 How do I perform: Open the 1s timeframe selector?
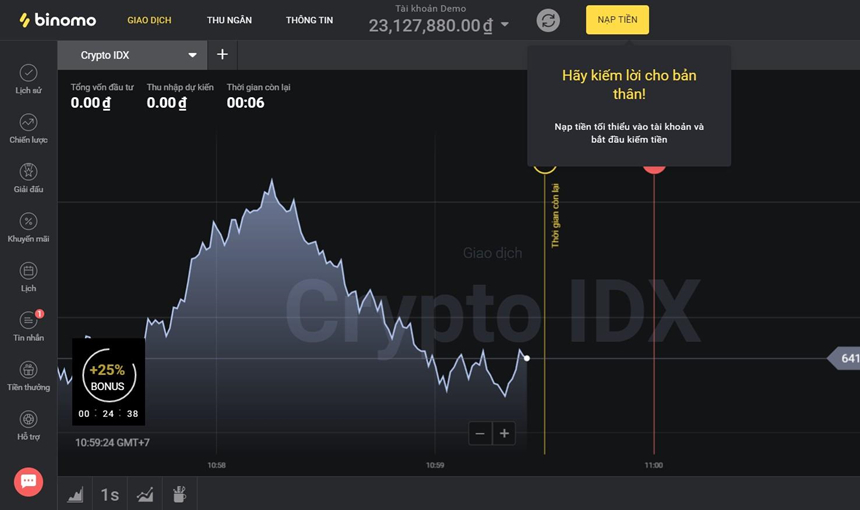110,494
